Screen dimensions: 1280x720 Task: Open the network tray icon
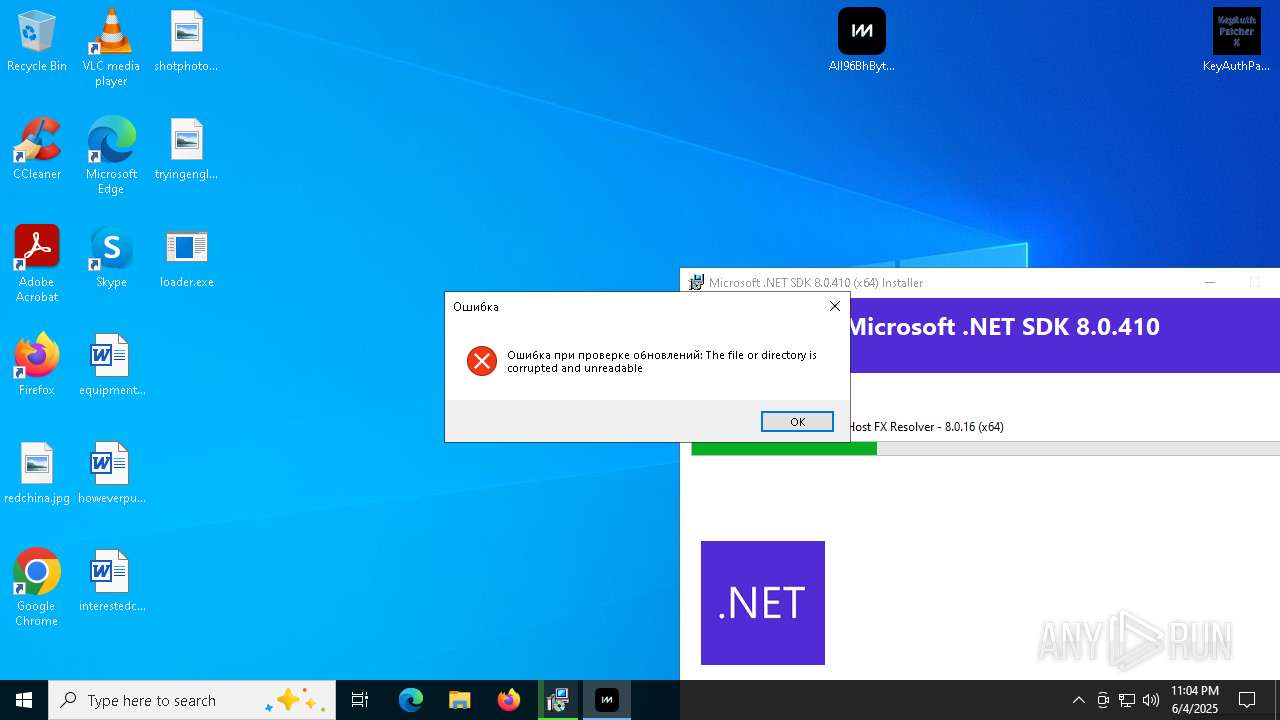click(x=1127, y=700)
